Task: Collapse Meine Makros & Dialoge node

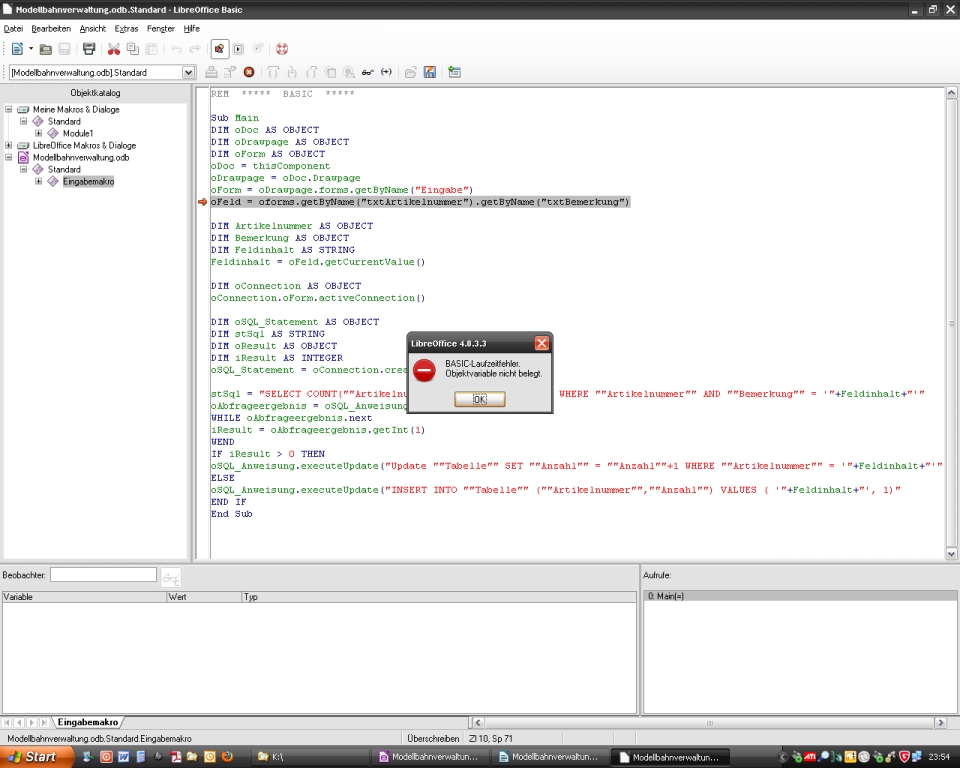Action: [9, 109]
